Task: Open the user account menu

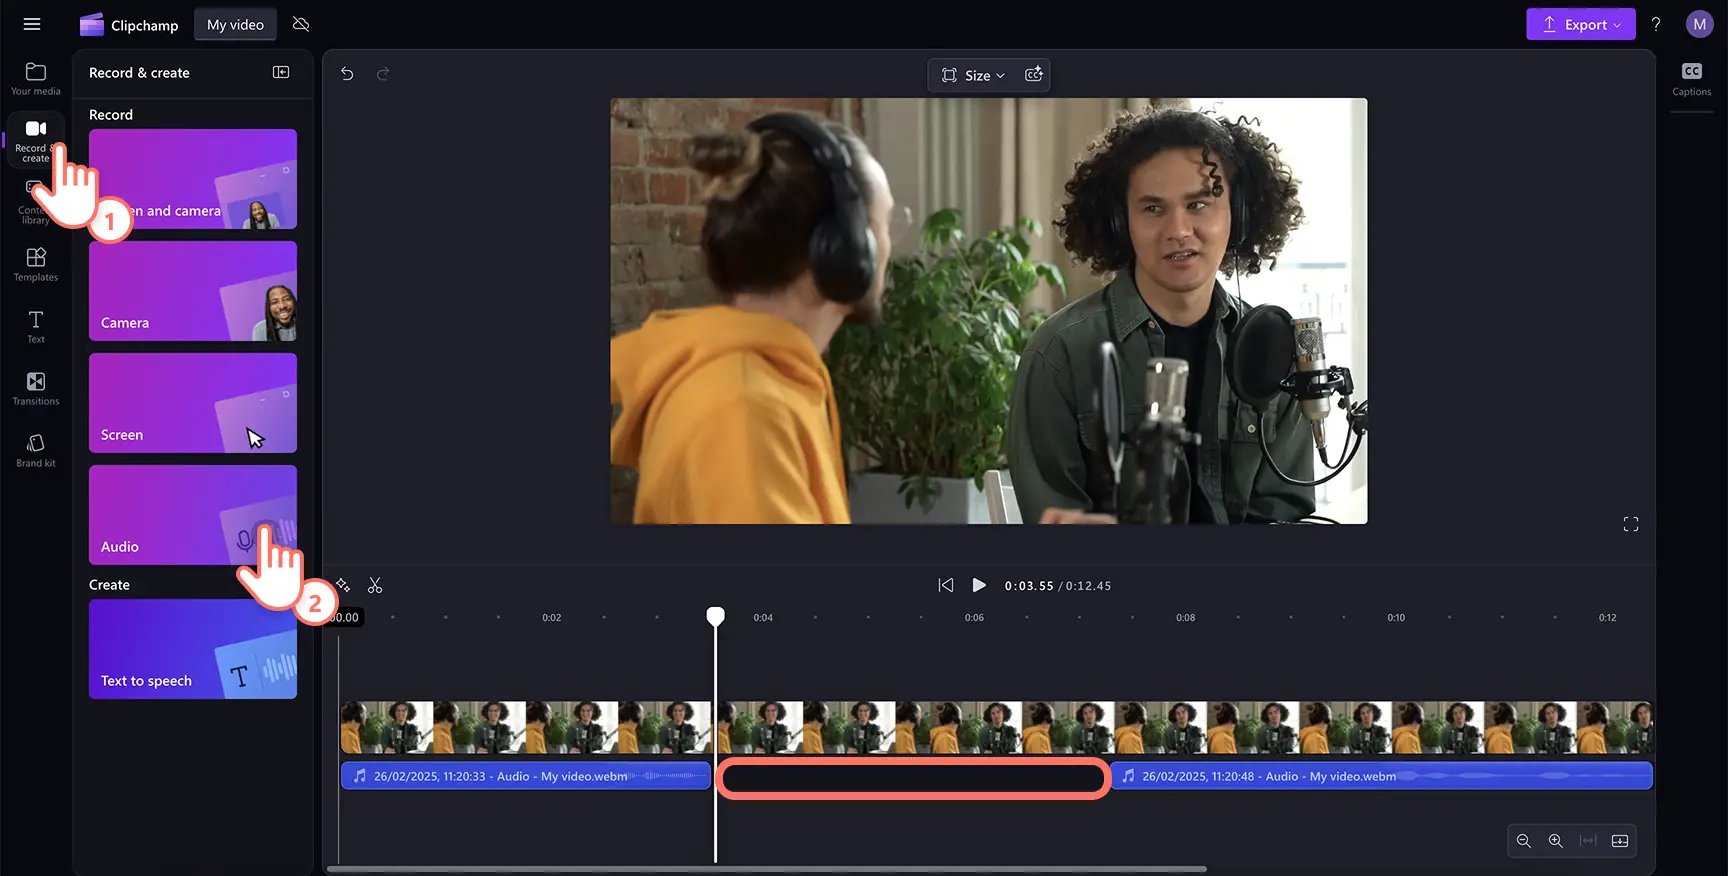Action: (x=1699, y=24)
